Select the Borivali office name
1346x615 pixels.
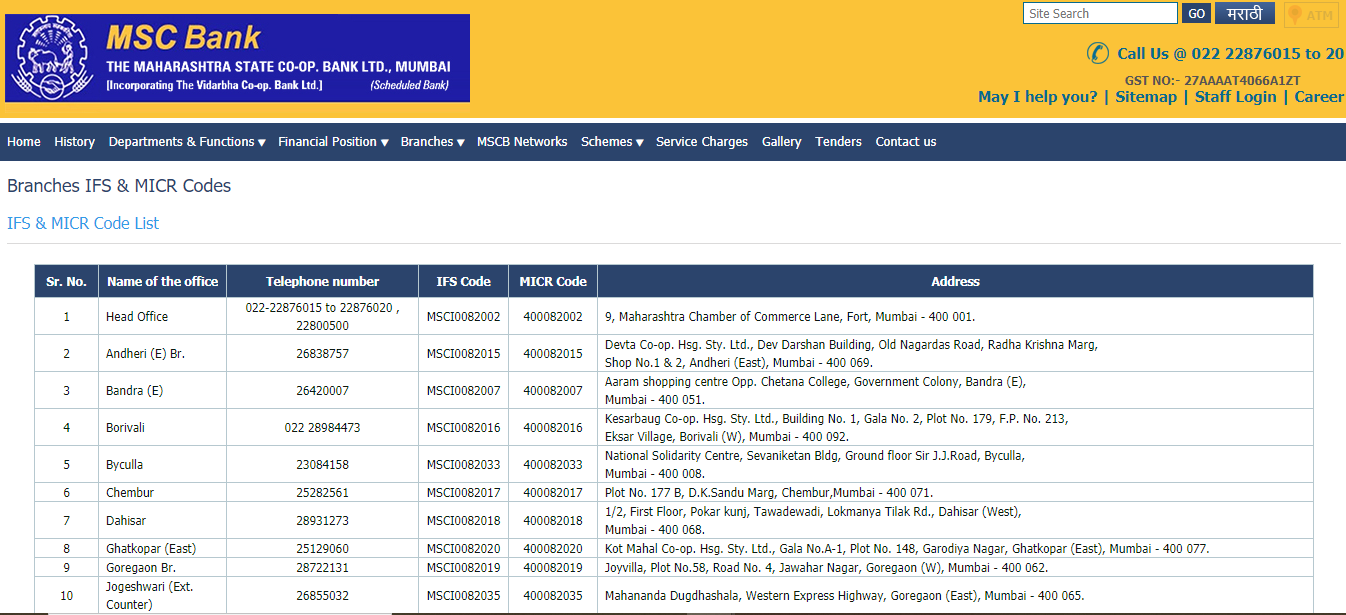[x=125, y=428]
